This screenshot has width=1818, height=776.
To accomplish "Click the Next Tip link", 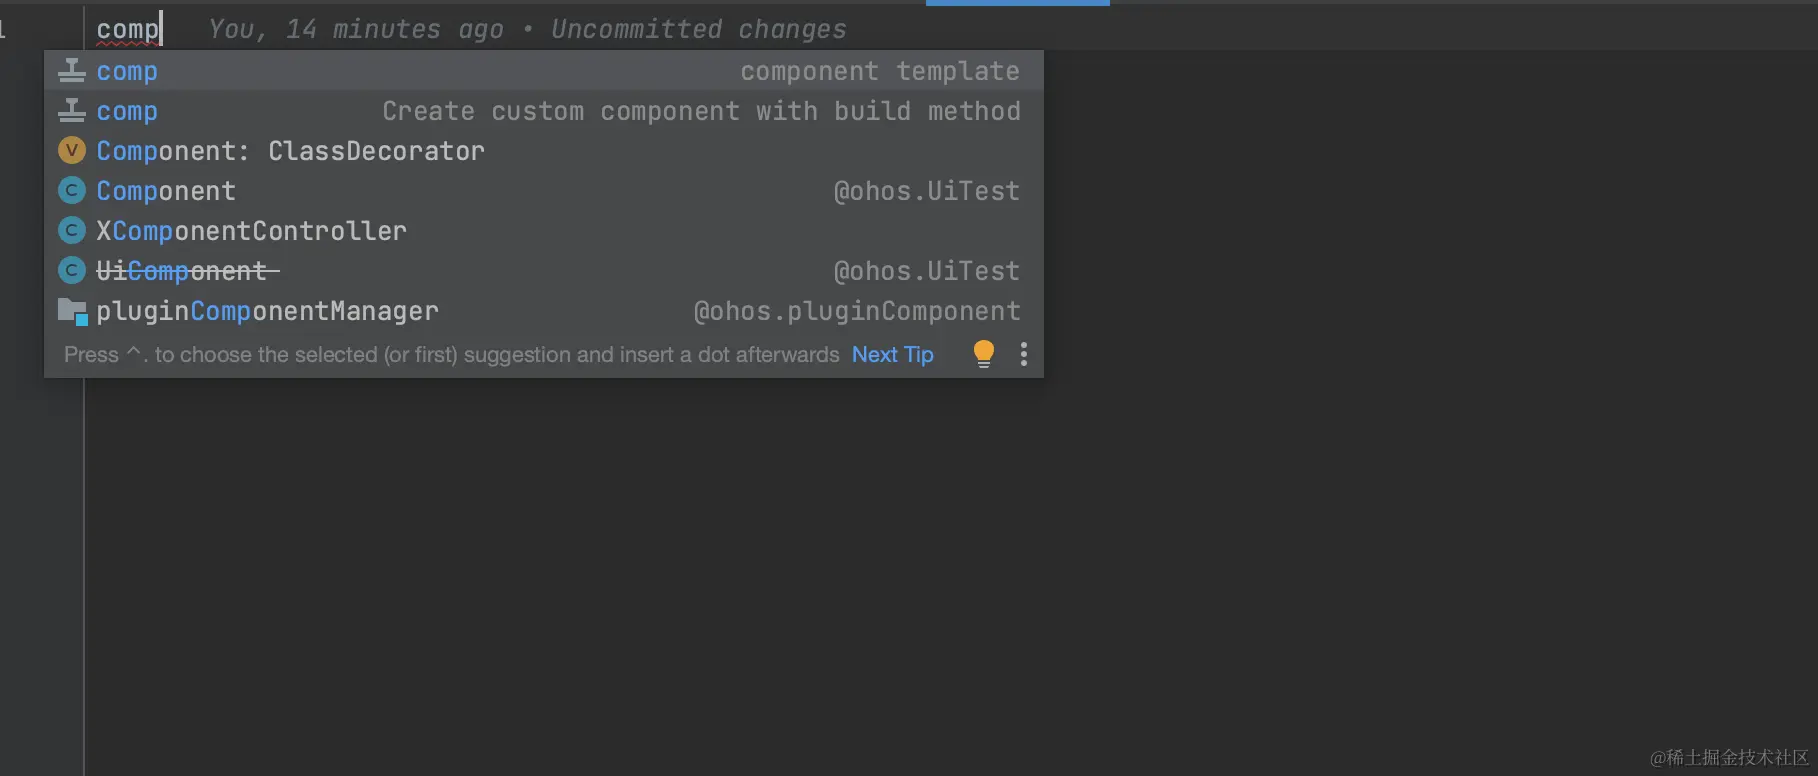I will [x=892, y=355].
